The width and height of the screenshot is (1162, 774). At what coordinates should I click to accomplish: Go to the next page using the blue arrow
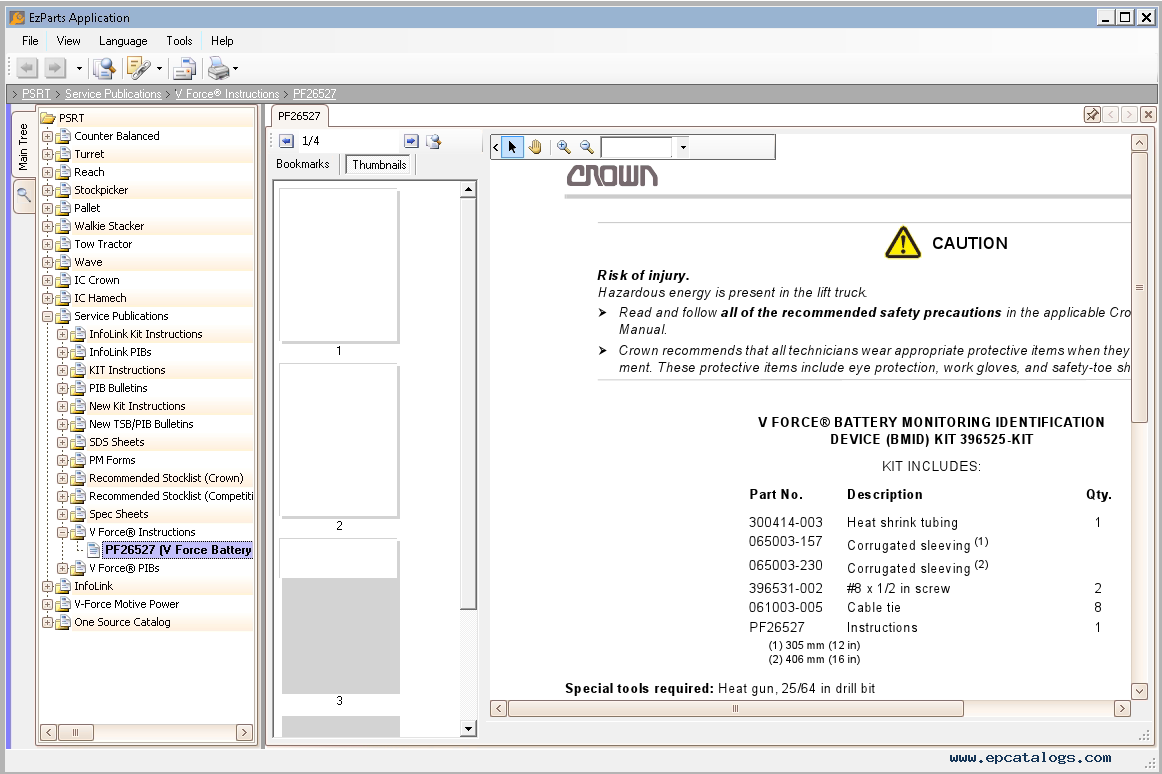coord(411,141)
